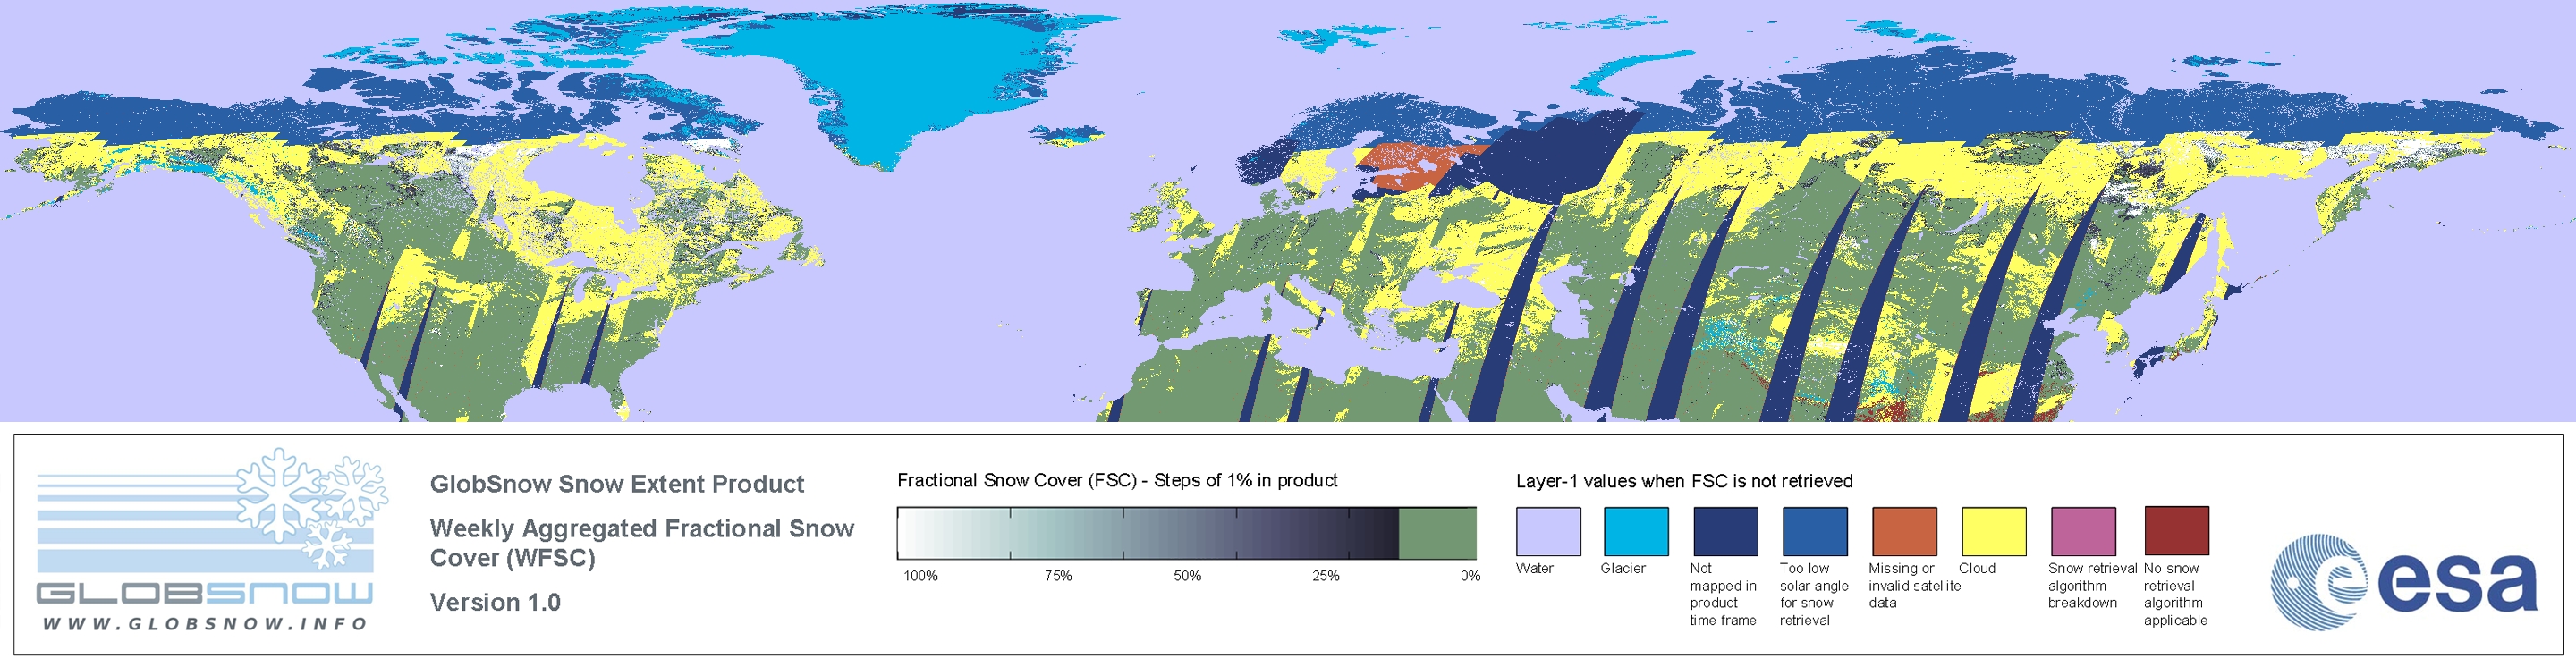
Task: Click the pink algorithm breakdown swatch
Action: 2083,531
